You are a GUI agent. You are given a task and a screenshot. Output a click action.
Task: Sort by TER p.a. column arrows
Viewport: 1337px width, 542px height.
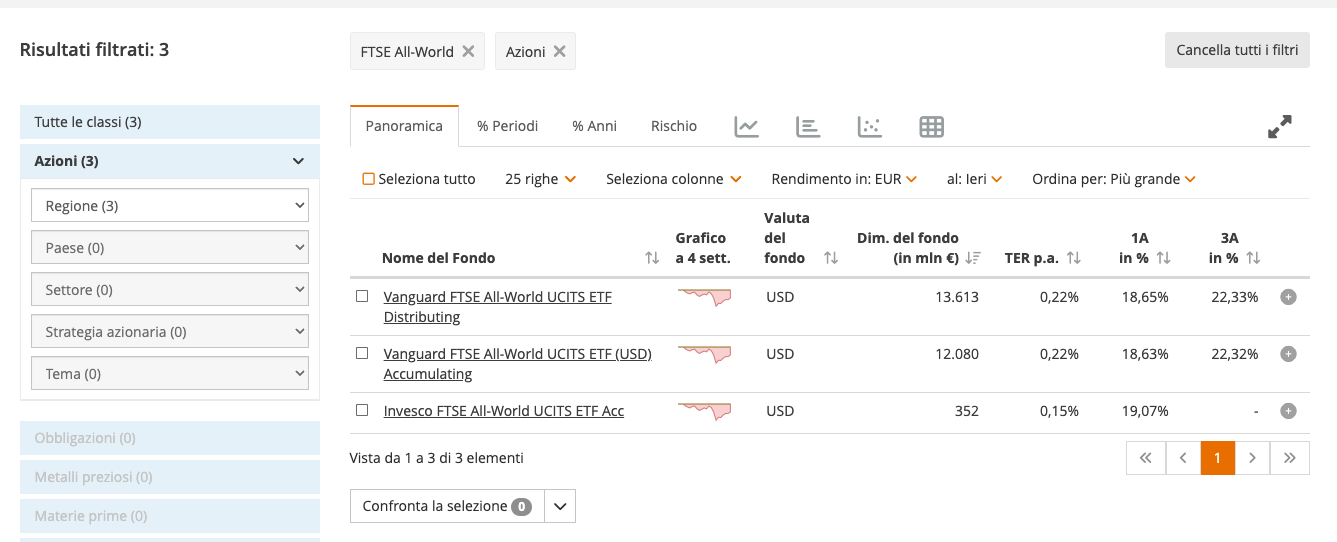point(1074,258)
